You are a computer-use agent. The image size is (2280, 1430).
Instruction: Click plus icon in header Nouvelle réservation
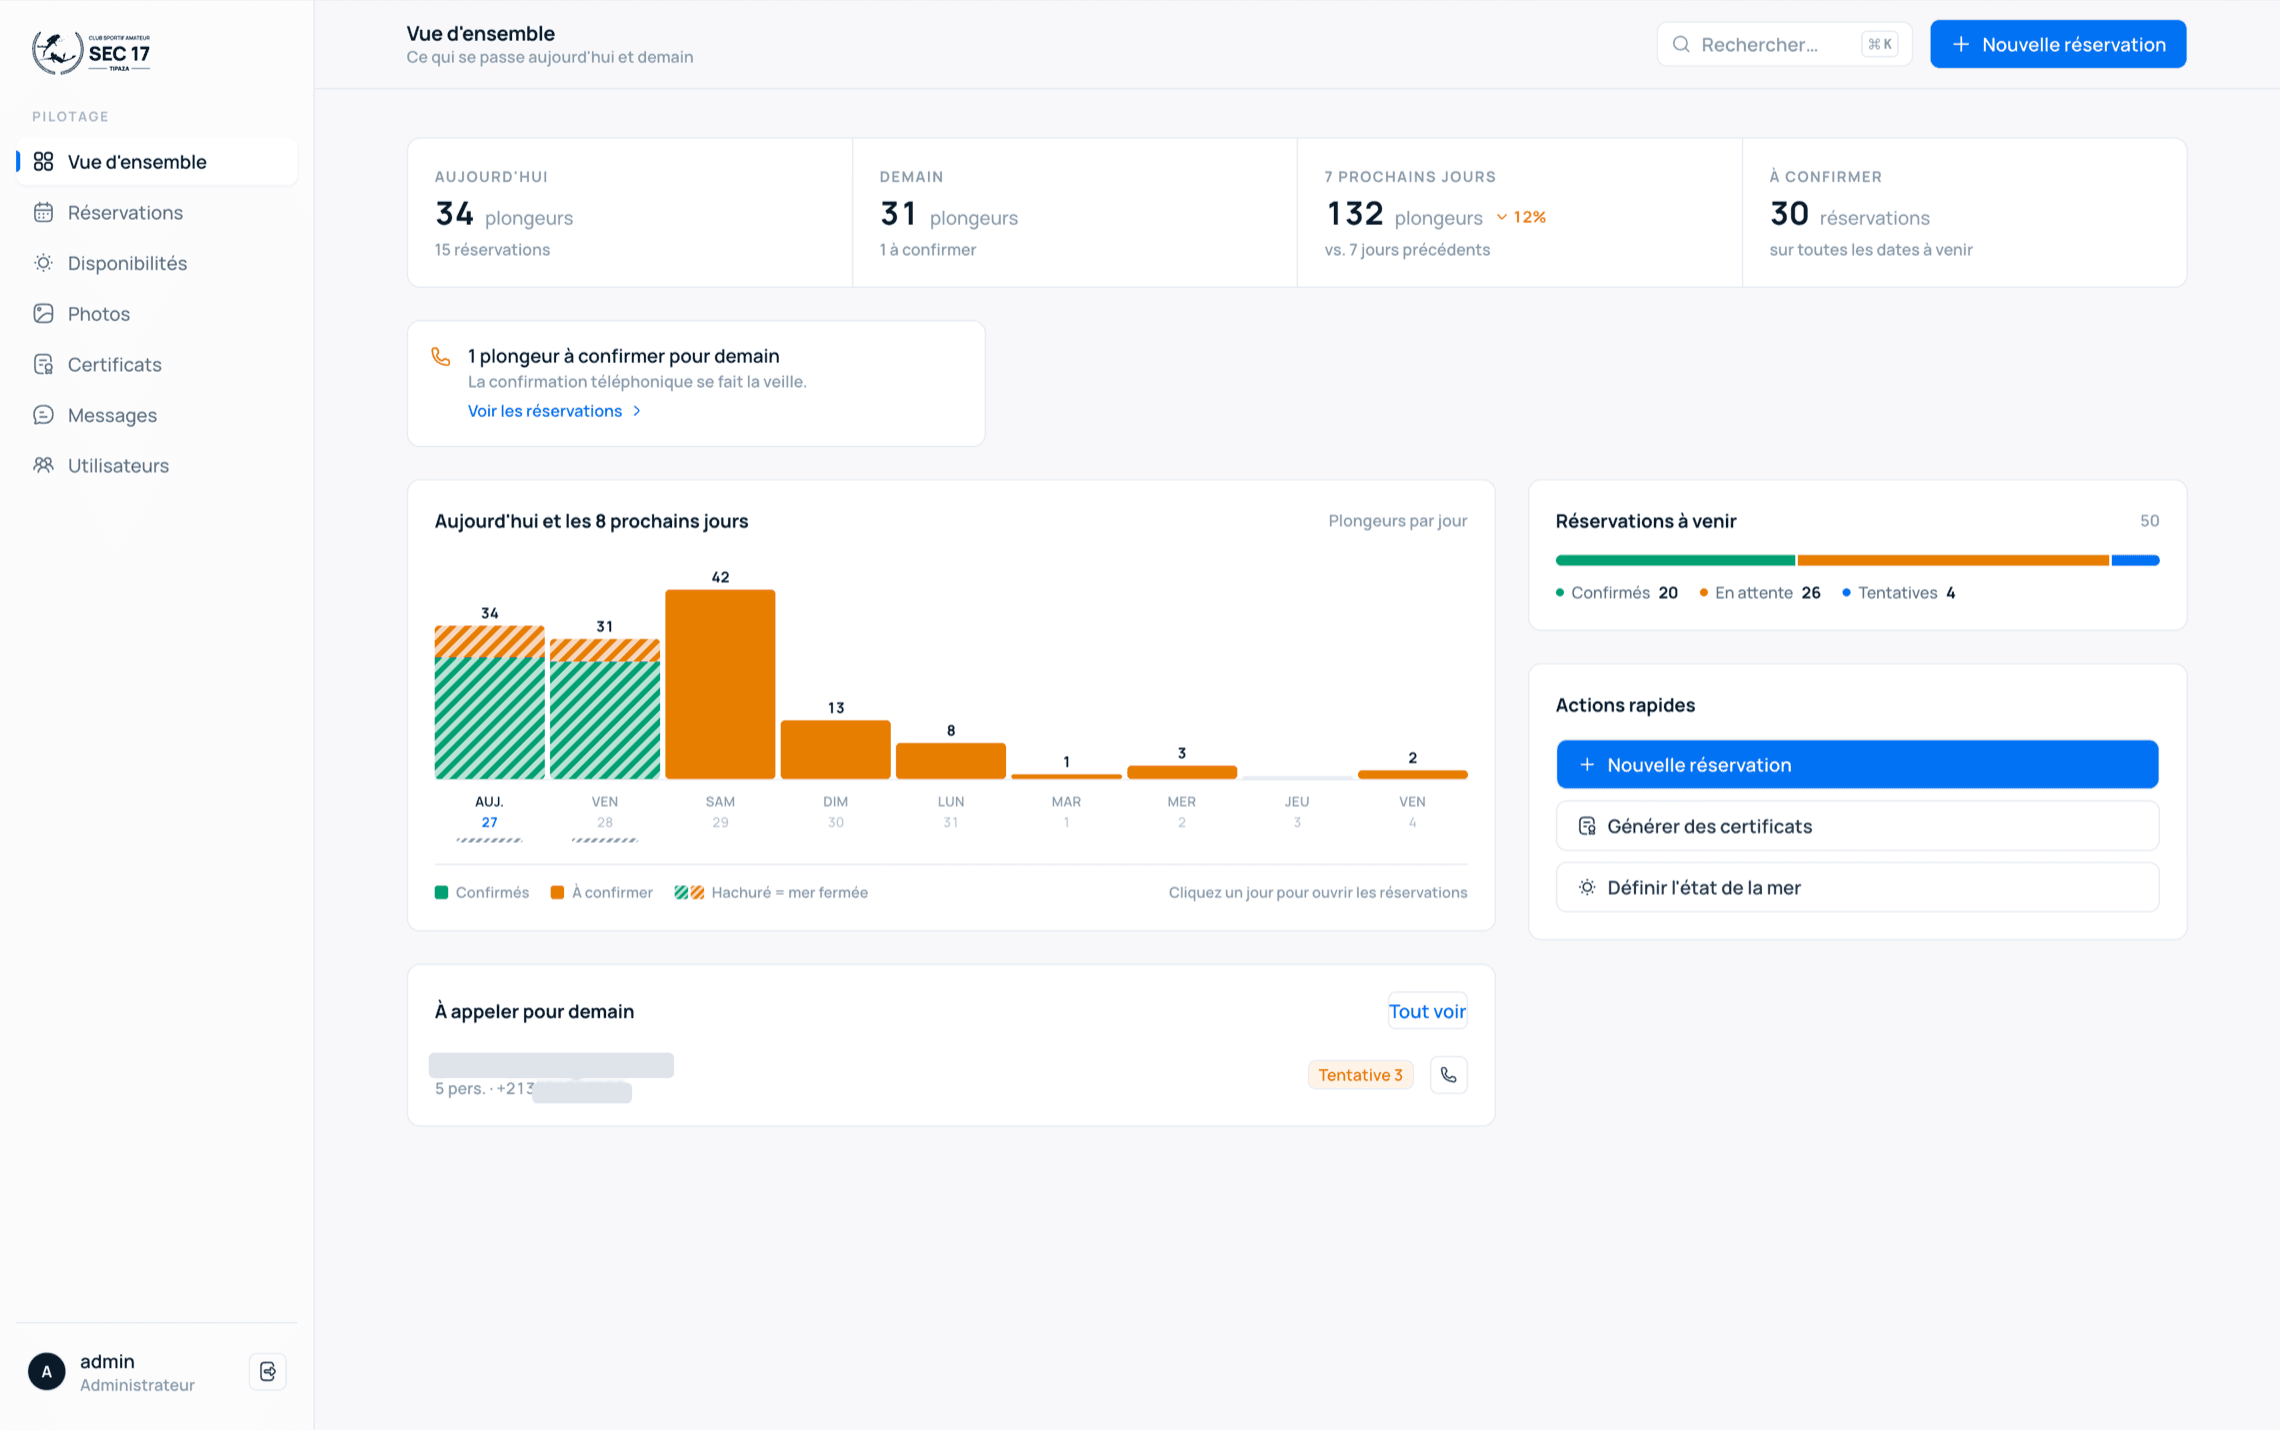[1961, 44]
